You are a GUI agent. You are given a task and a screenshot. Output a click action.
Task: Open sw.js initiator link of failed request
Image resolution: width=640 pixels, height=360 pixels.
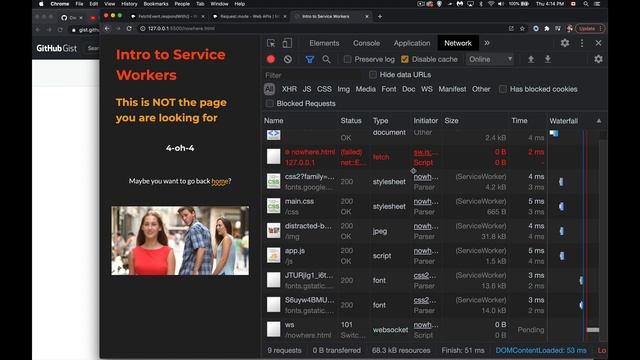(425, 152)
